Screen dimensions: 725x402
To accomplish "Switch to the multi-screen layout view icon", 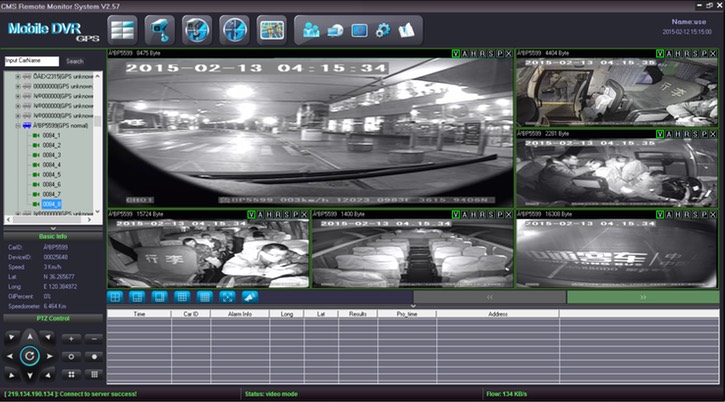I will click(x=122, y=29).
